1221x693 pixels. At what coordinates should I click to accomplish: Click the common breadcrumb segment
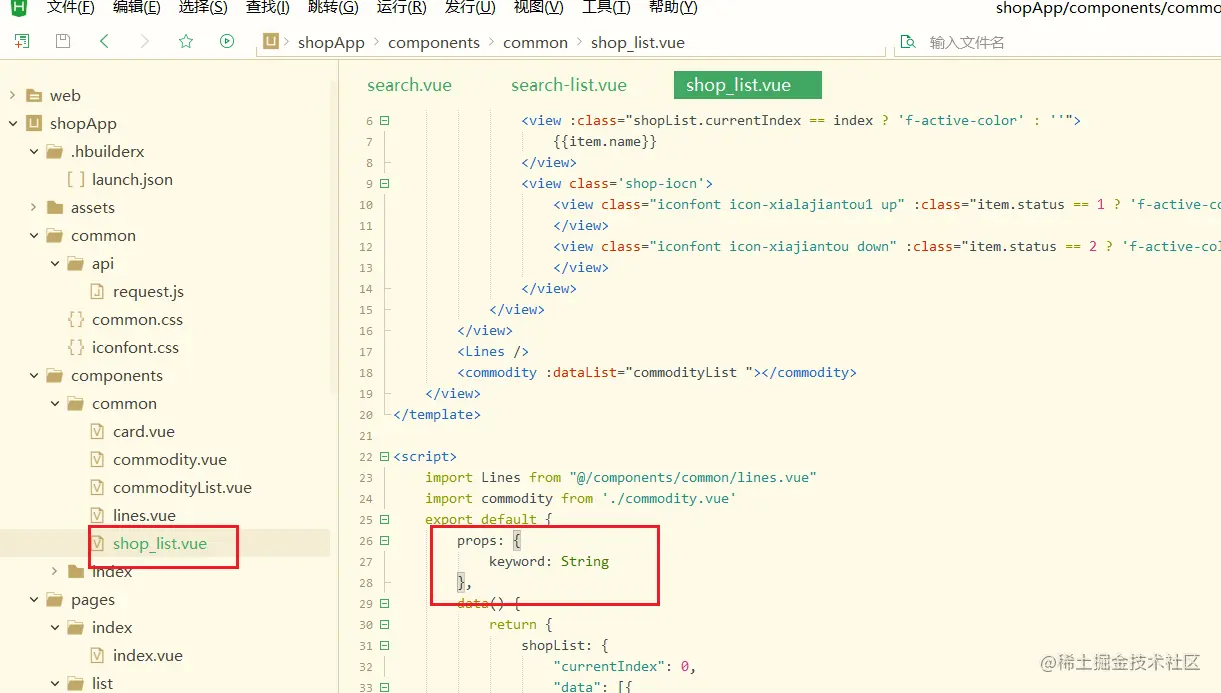click(535, 42)
